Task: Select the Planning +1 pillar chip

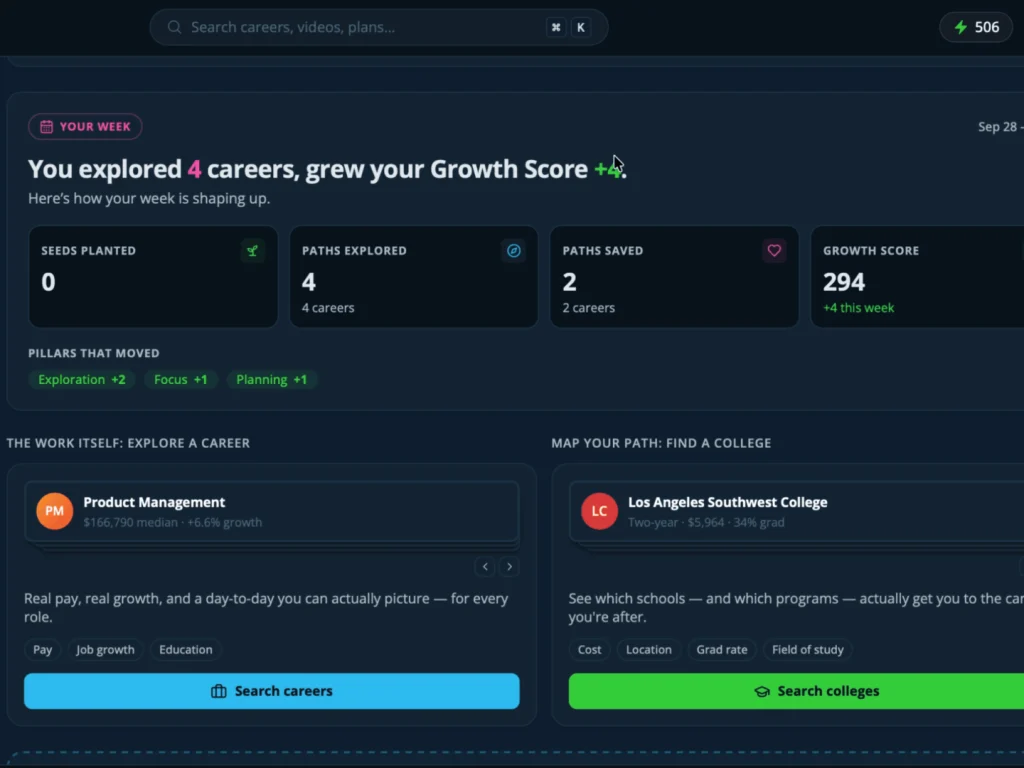Action: tap(271, 379)
